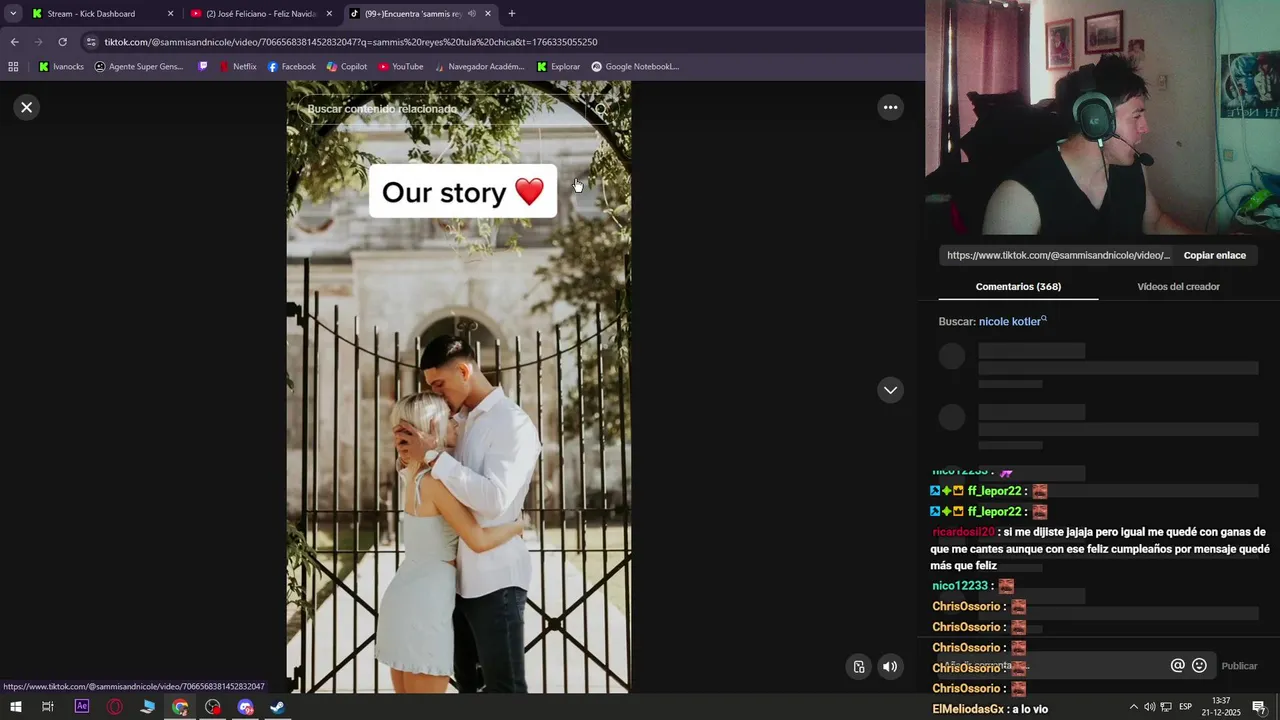Image resolution: width=1280 pixels, height=720 pixels.
Task: Open the Windows Start menu
Action: coord(15,707)
